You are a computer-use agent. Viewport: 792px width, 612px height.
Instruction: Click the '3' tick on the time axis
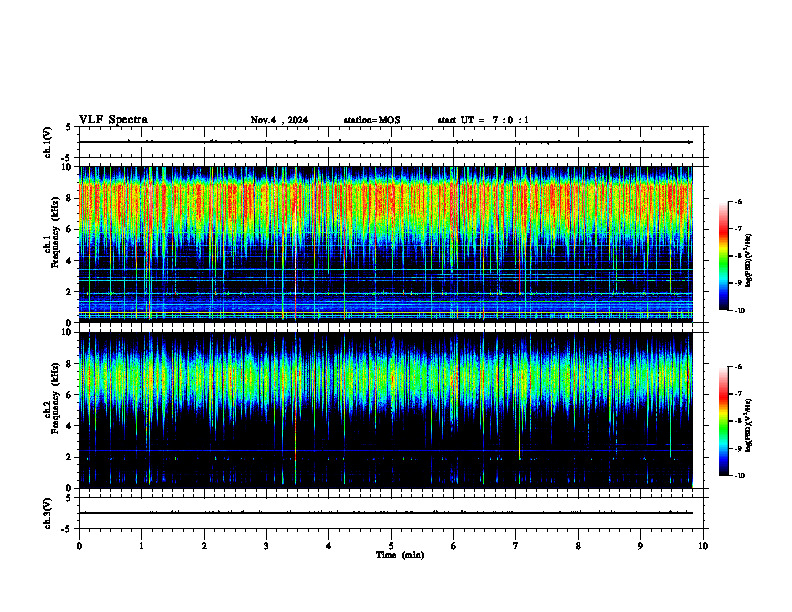(x=266, y=546)
